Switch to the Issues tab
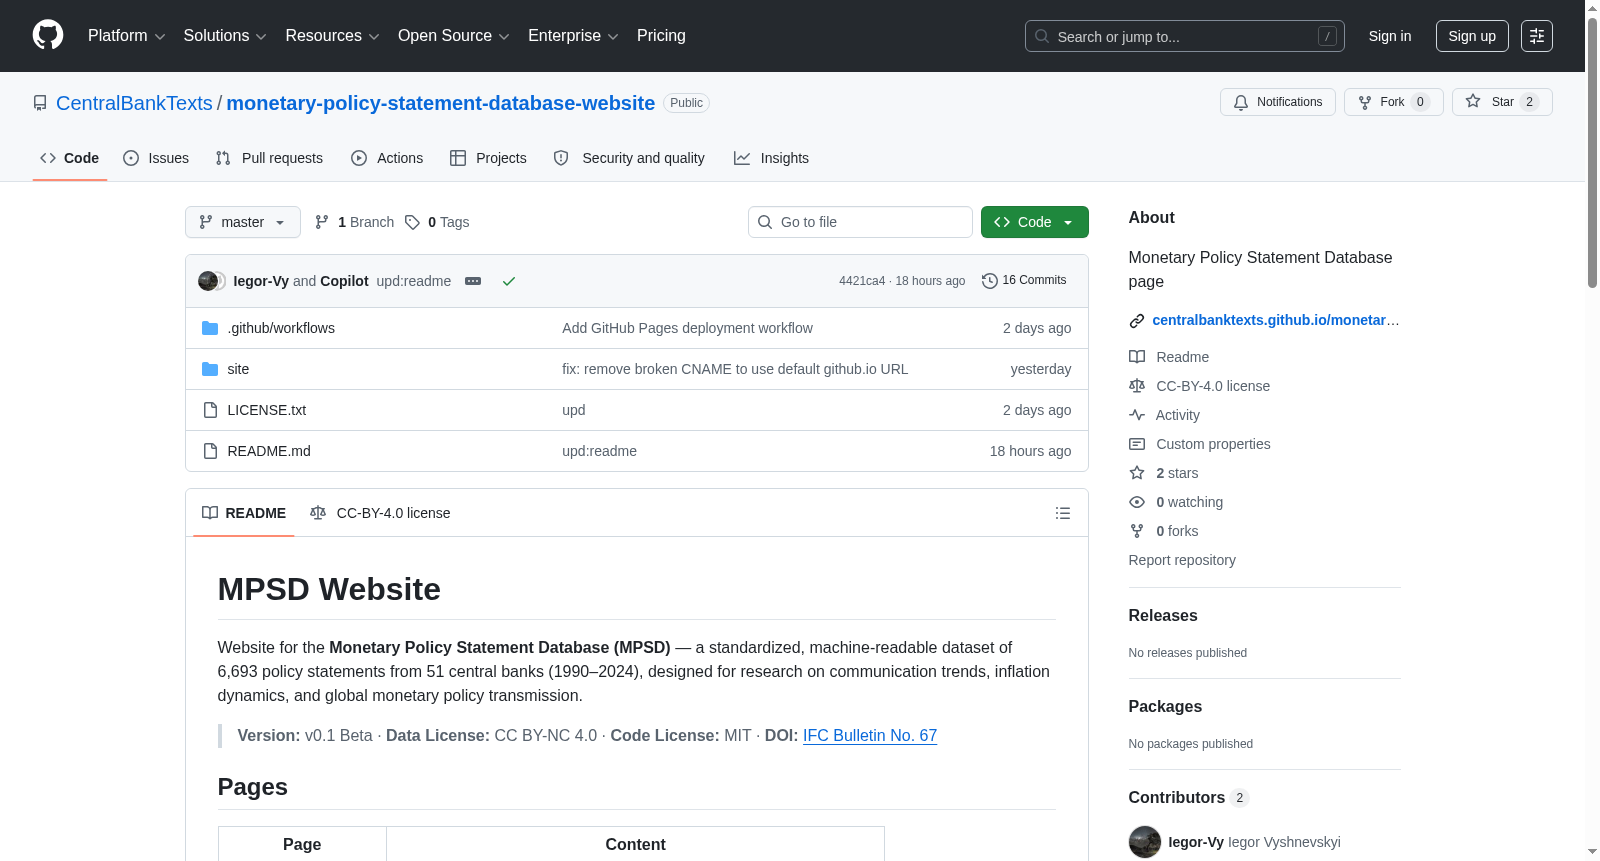This screenshot has height=861, width=1600. click(x=156, y=158)
